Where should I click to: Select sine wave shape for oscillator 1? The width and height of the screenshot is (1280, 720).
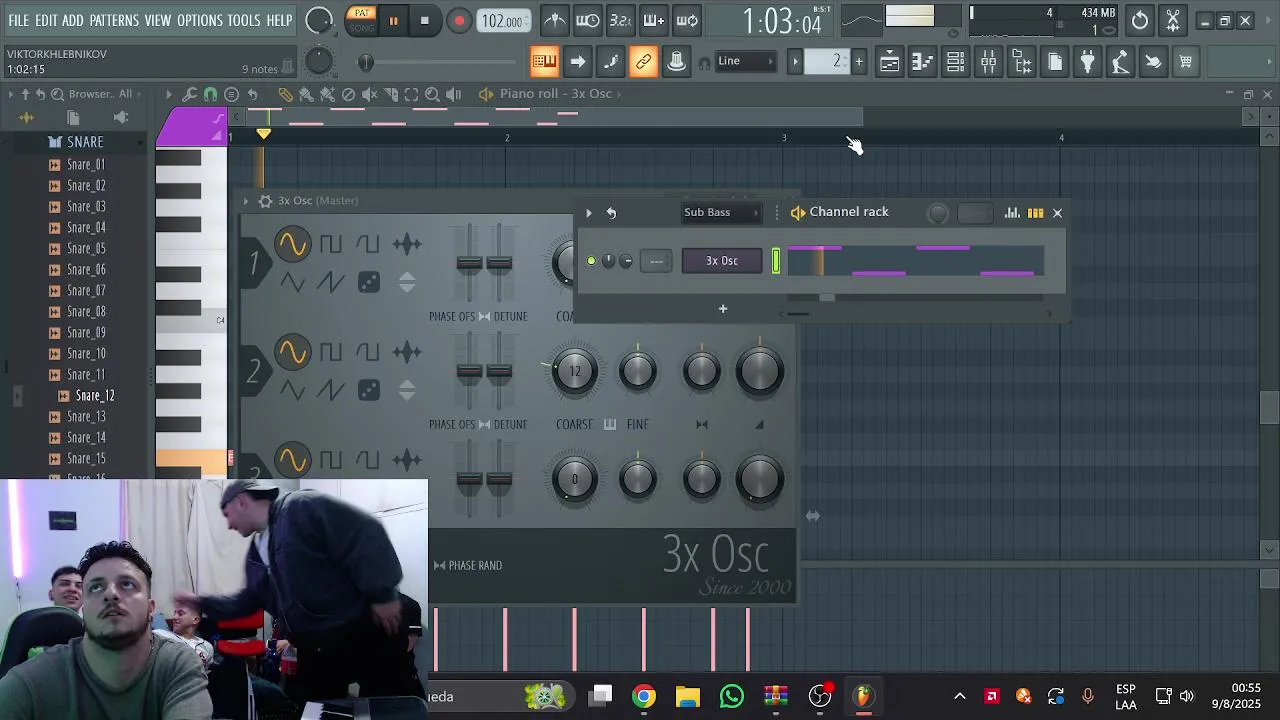pos(292,244)
